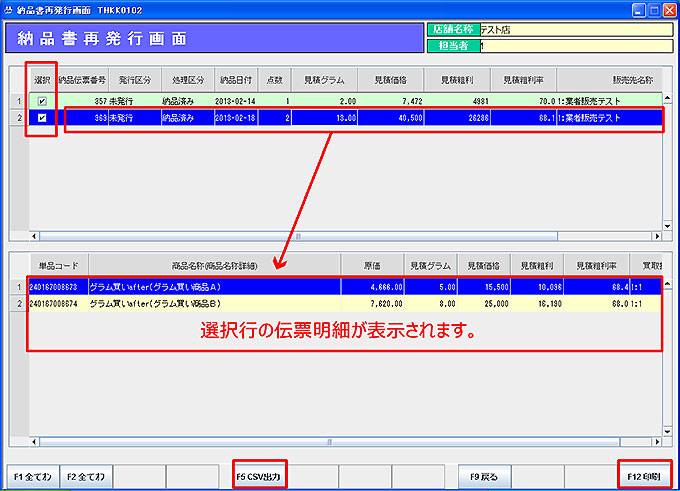
Task: Select slip number 363 cell
Action: (82, 118)
